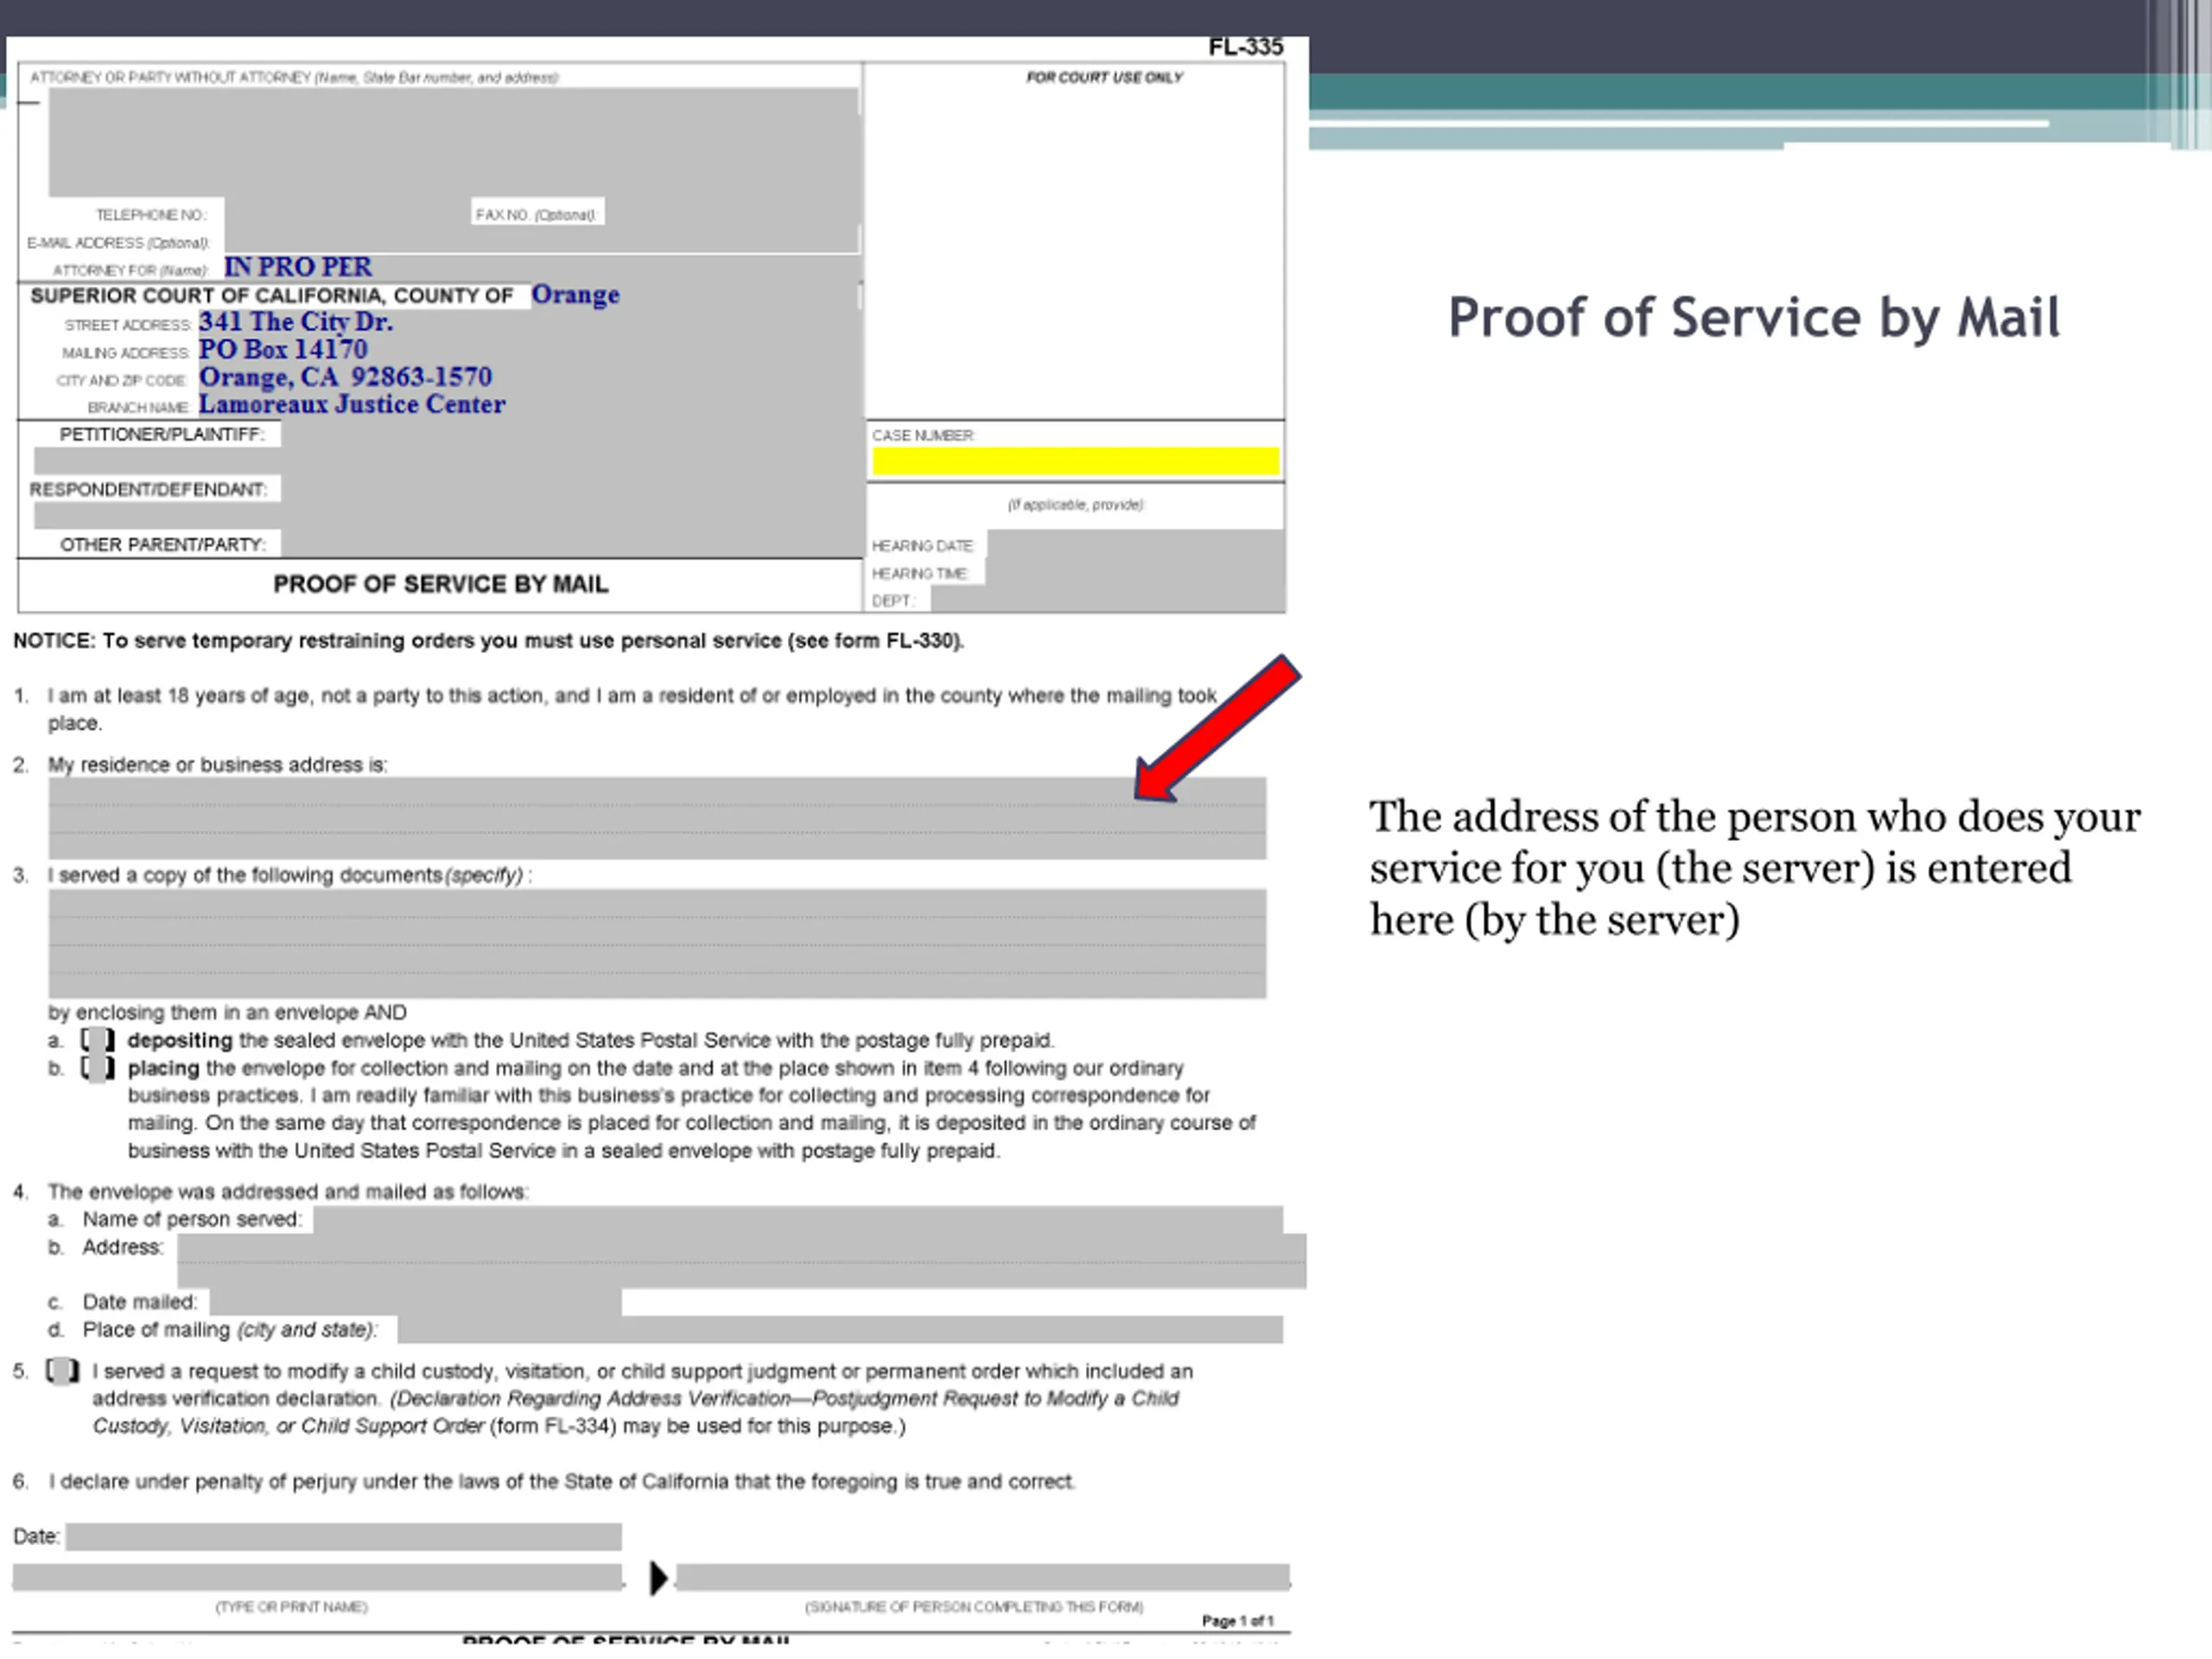Click the NOTICE about temporary restraining orders

click(489, 641)
